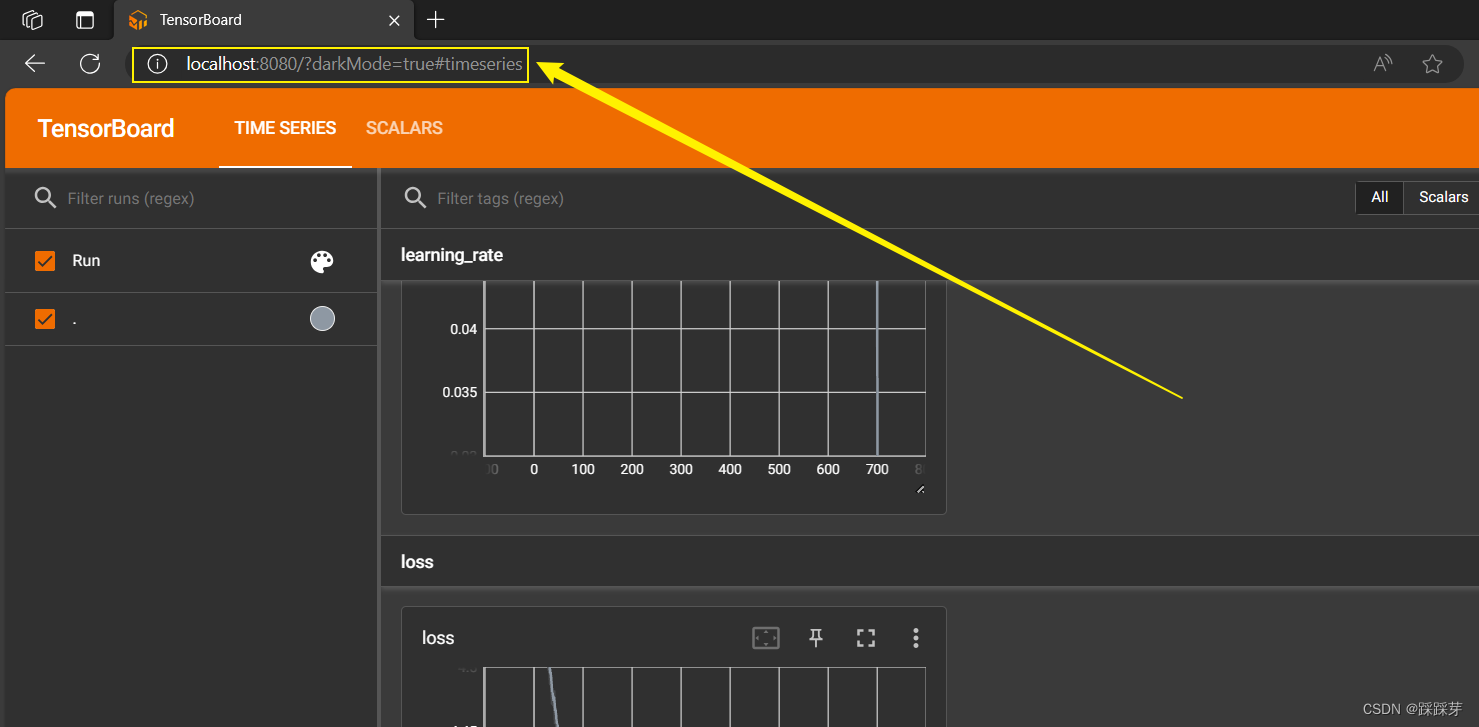Select the TensorBoard browser tab
Screen dimensions: 1479x727
(264, 20)
